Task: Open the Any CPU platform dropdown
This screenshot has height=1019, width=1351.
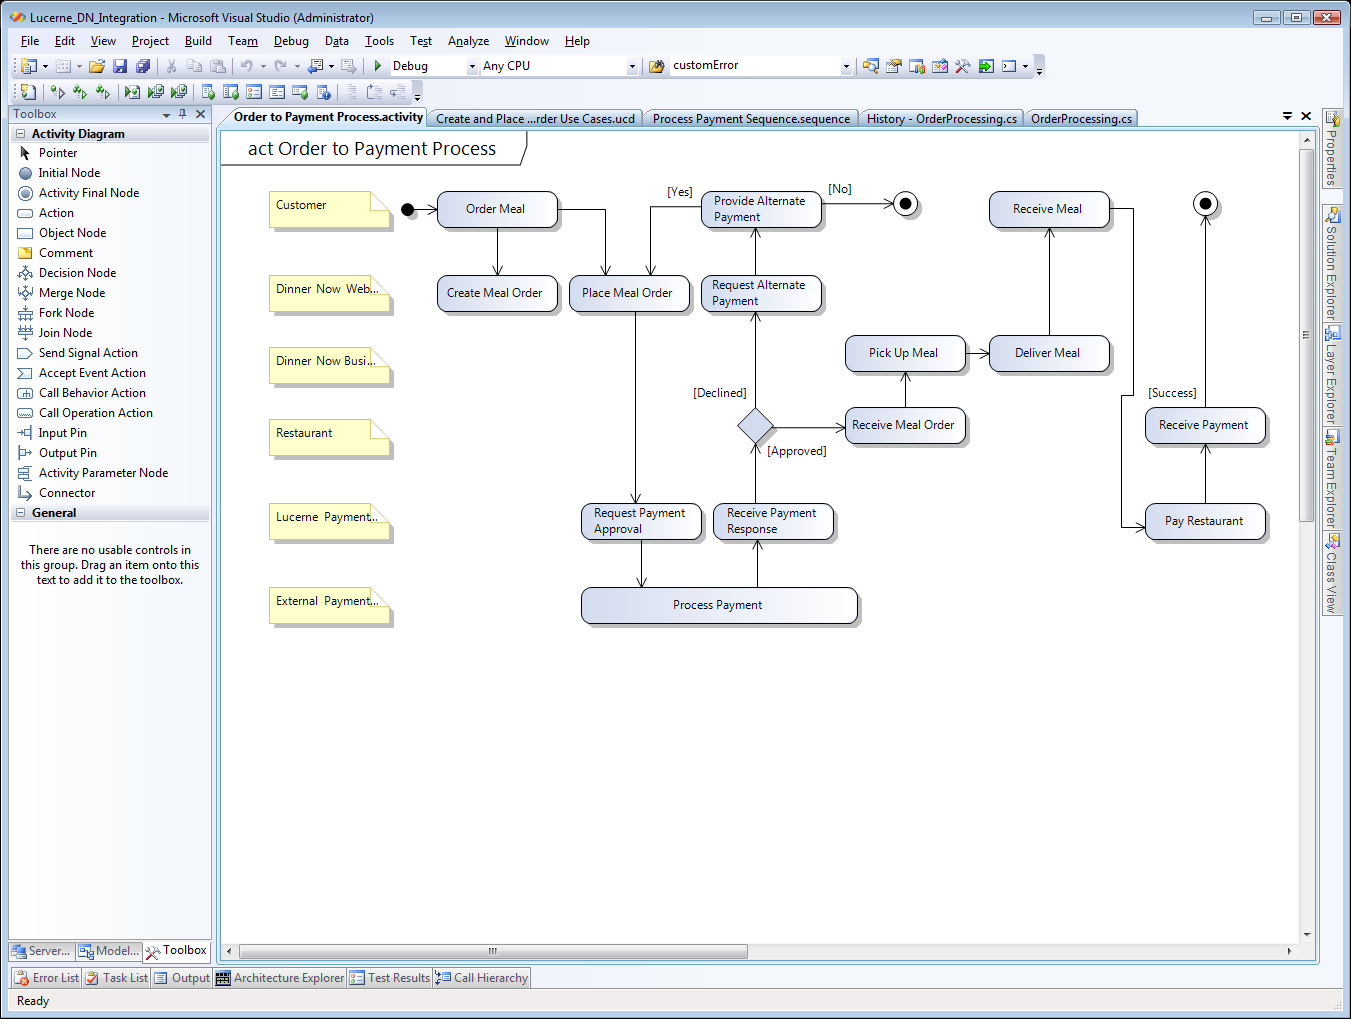Action: pyautogui.click(x=632, y=66)
